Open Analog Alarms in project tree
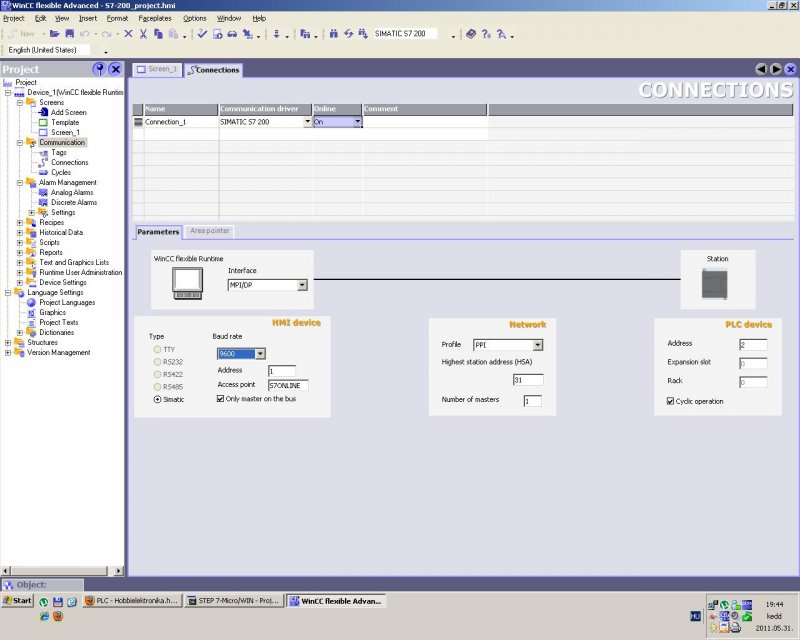The image size is (800, 640). click(x=72, y=192)
